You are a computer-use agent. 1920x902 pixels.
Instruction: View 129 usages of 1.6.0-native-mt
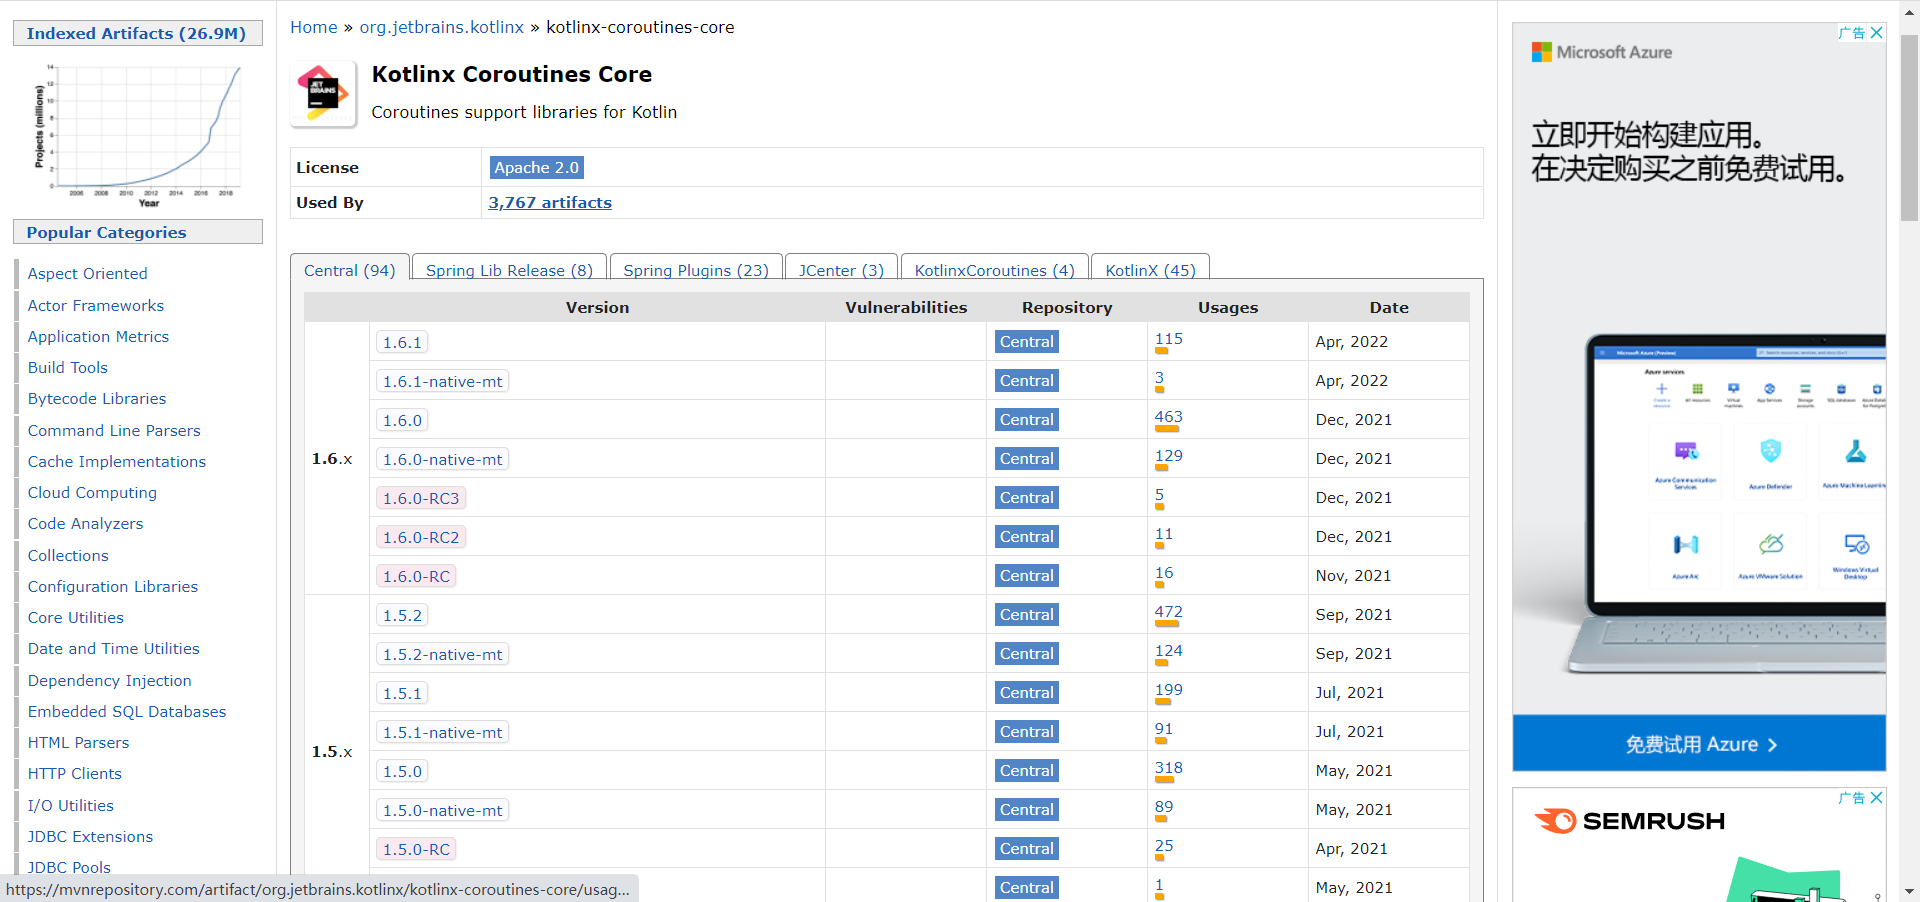point(1168,456)
